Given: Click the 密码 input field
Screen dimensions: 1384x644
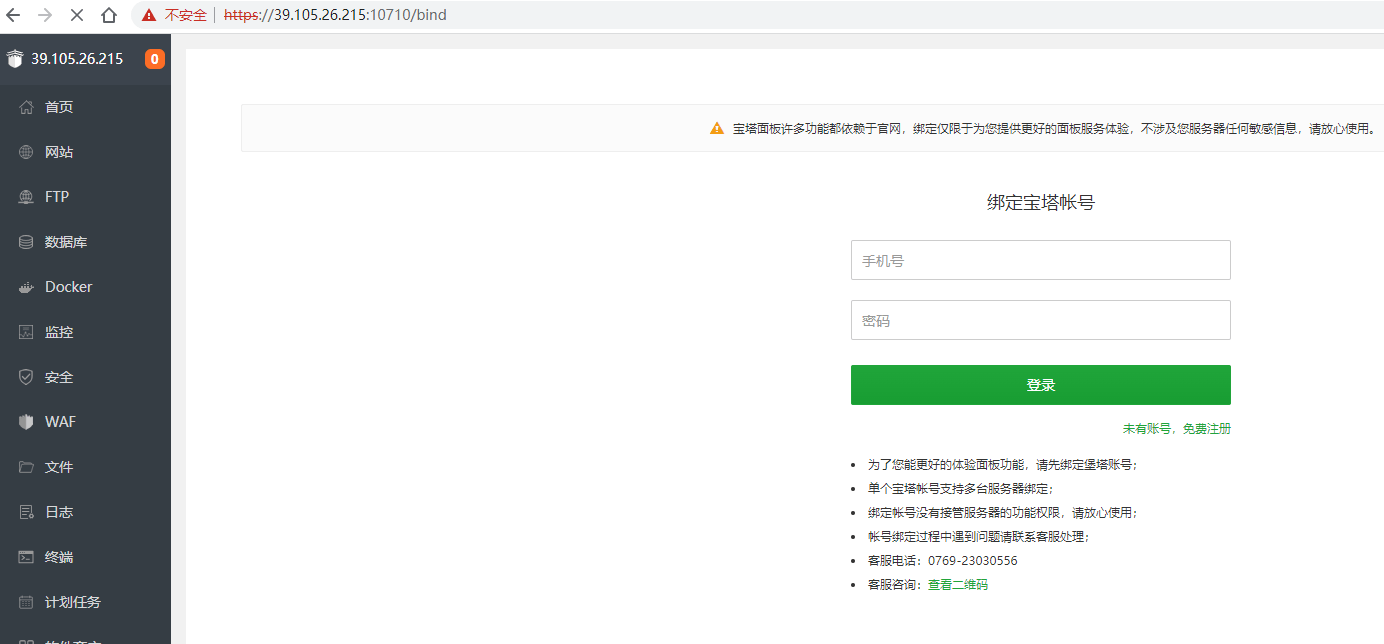Looking at the screenshot, I should click(x=1040, y=320).
